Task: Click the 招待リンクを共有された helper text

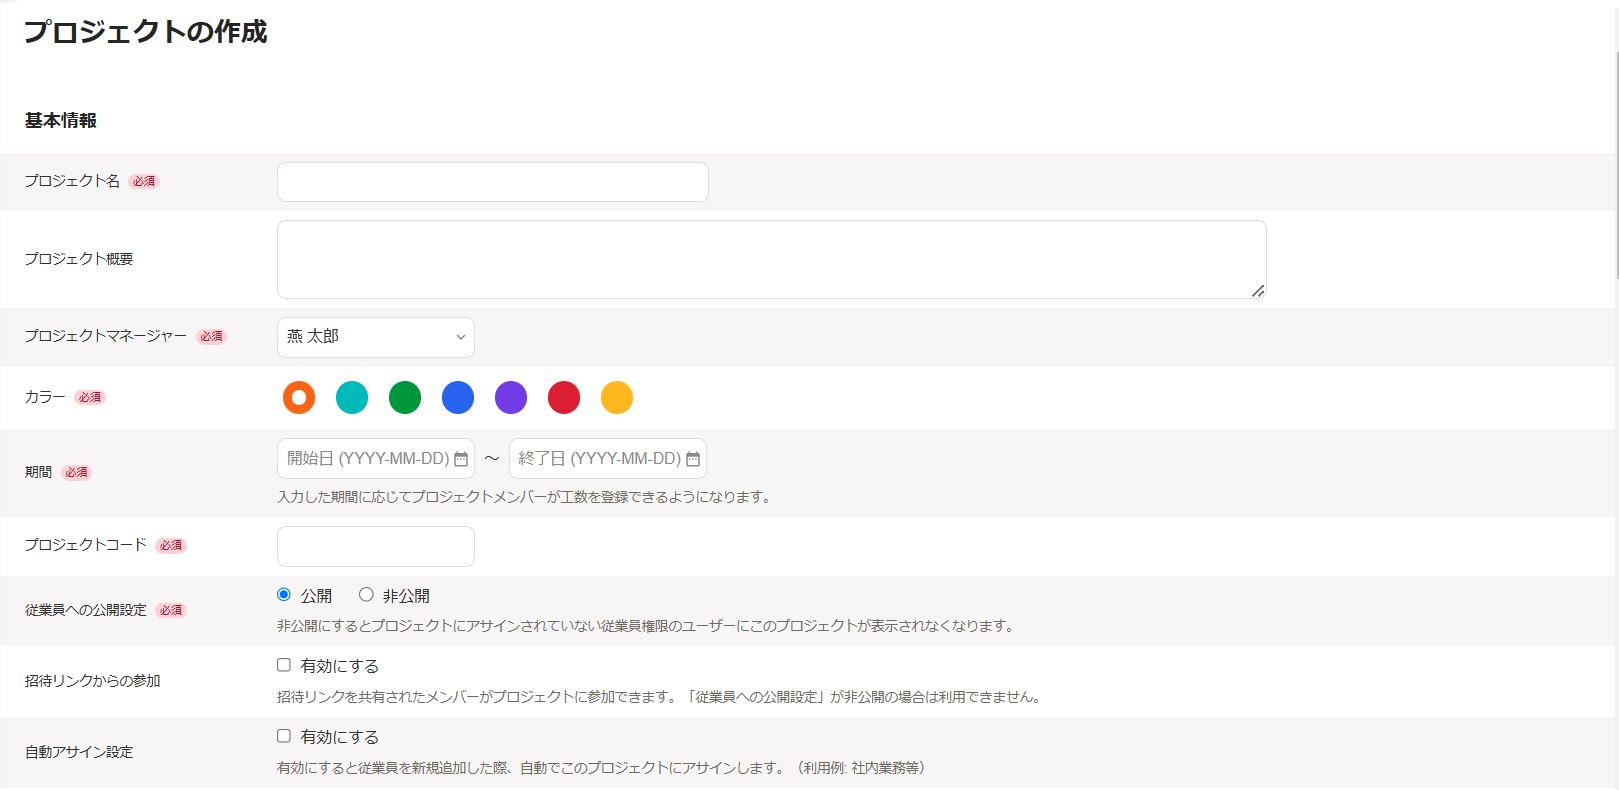Action: pos(661,697)
